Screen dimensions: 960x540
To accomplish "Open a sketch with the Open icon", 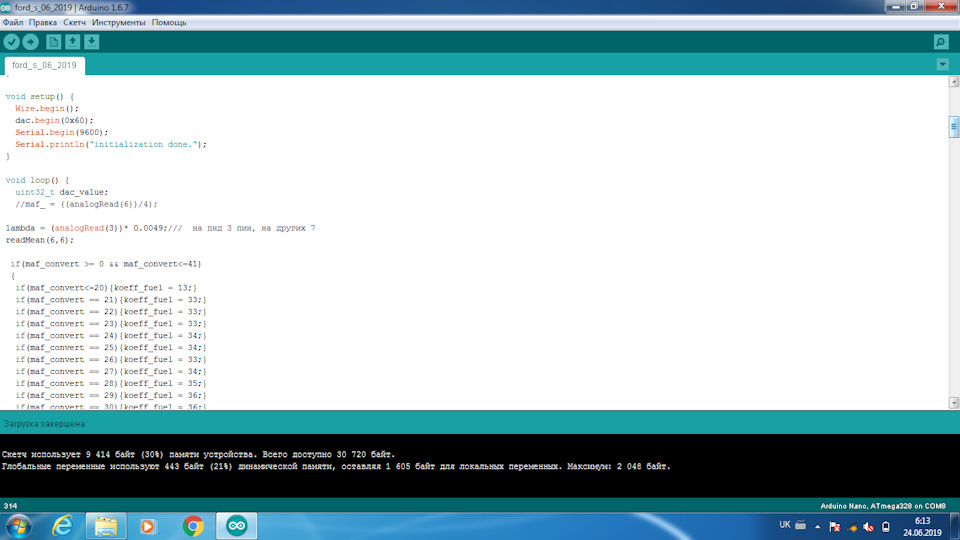I will 72,42.
